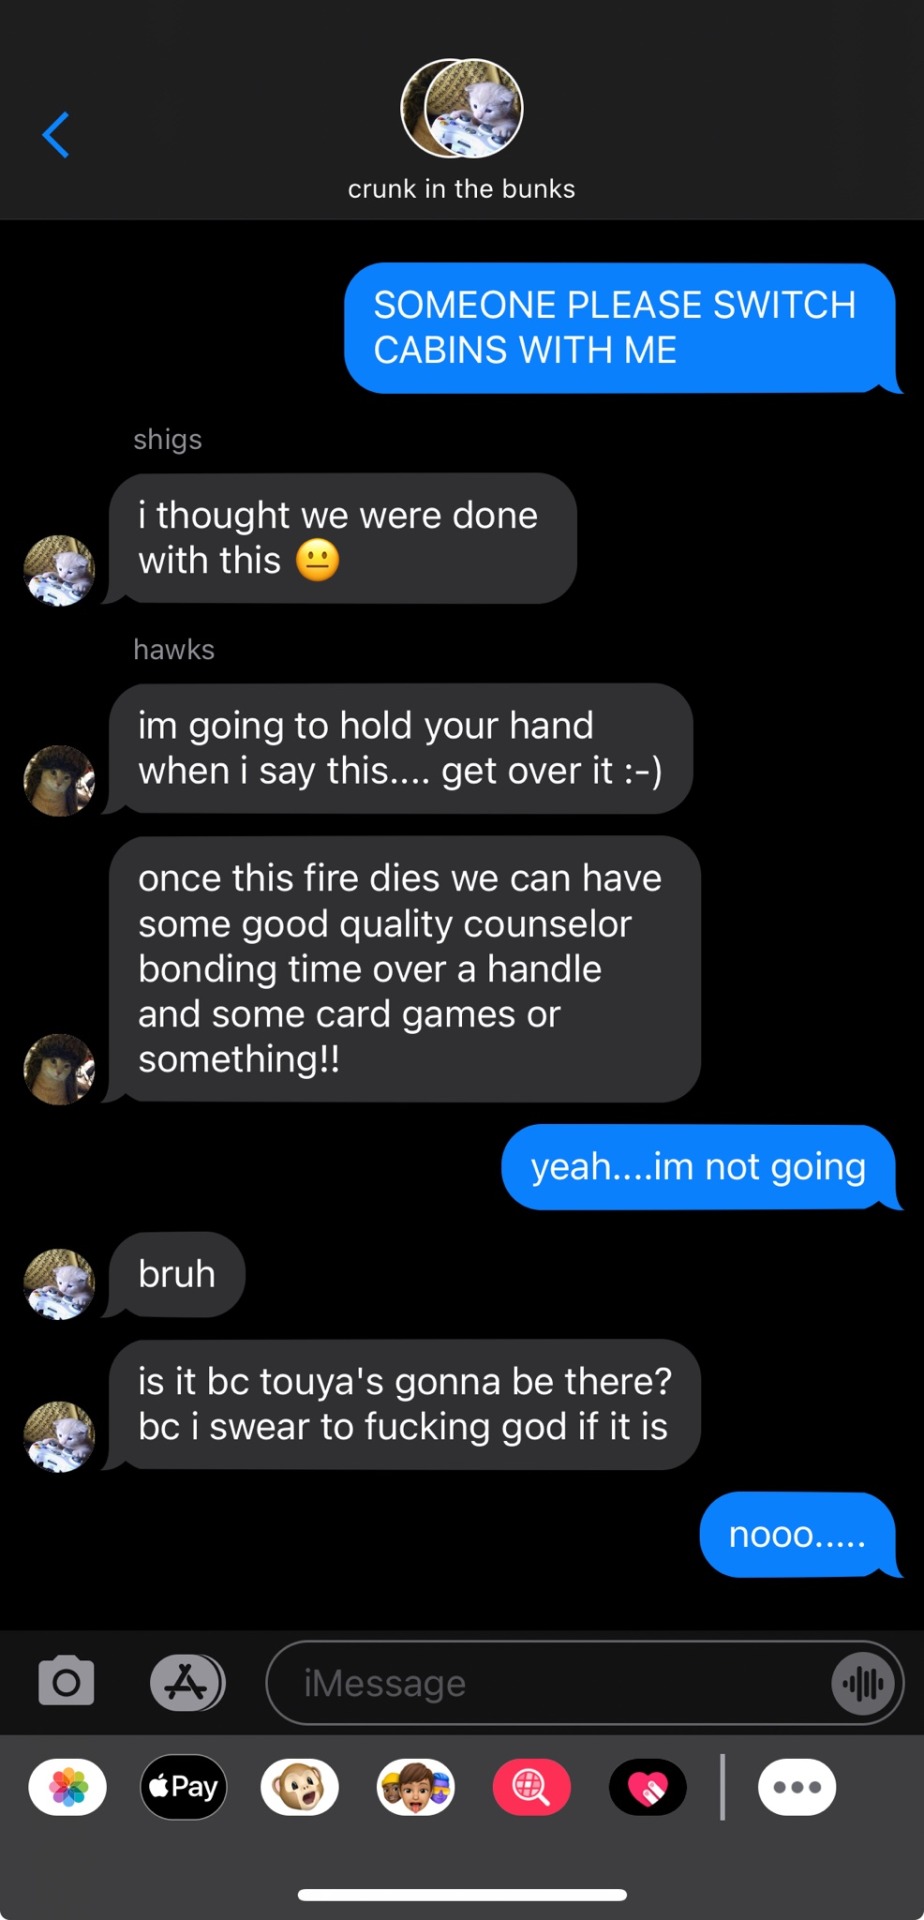Open Memoji stickers icon
Viewport: 924px width, 1920px height.
(416, 1787)
